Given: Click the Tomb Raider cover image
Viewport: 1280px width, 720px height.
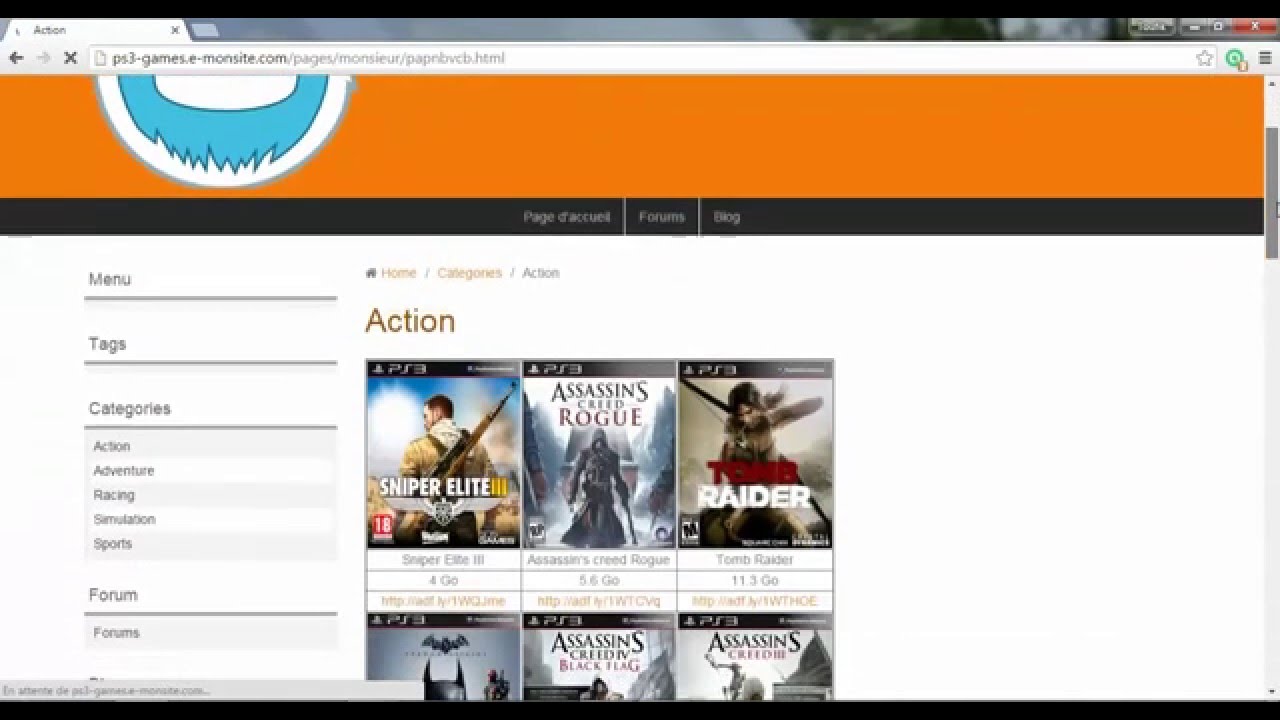Looking at the screenshot, I should click(755, 455).
